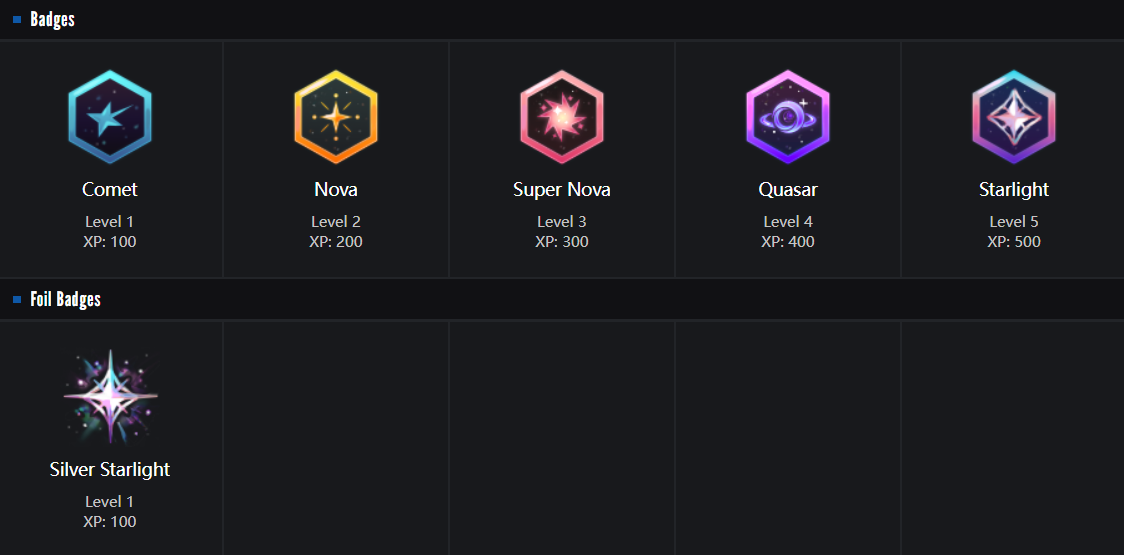
Task: Click the Quasar badge title text
Action: click(788, 190)
